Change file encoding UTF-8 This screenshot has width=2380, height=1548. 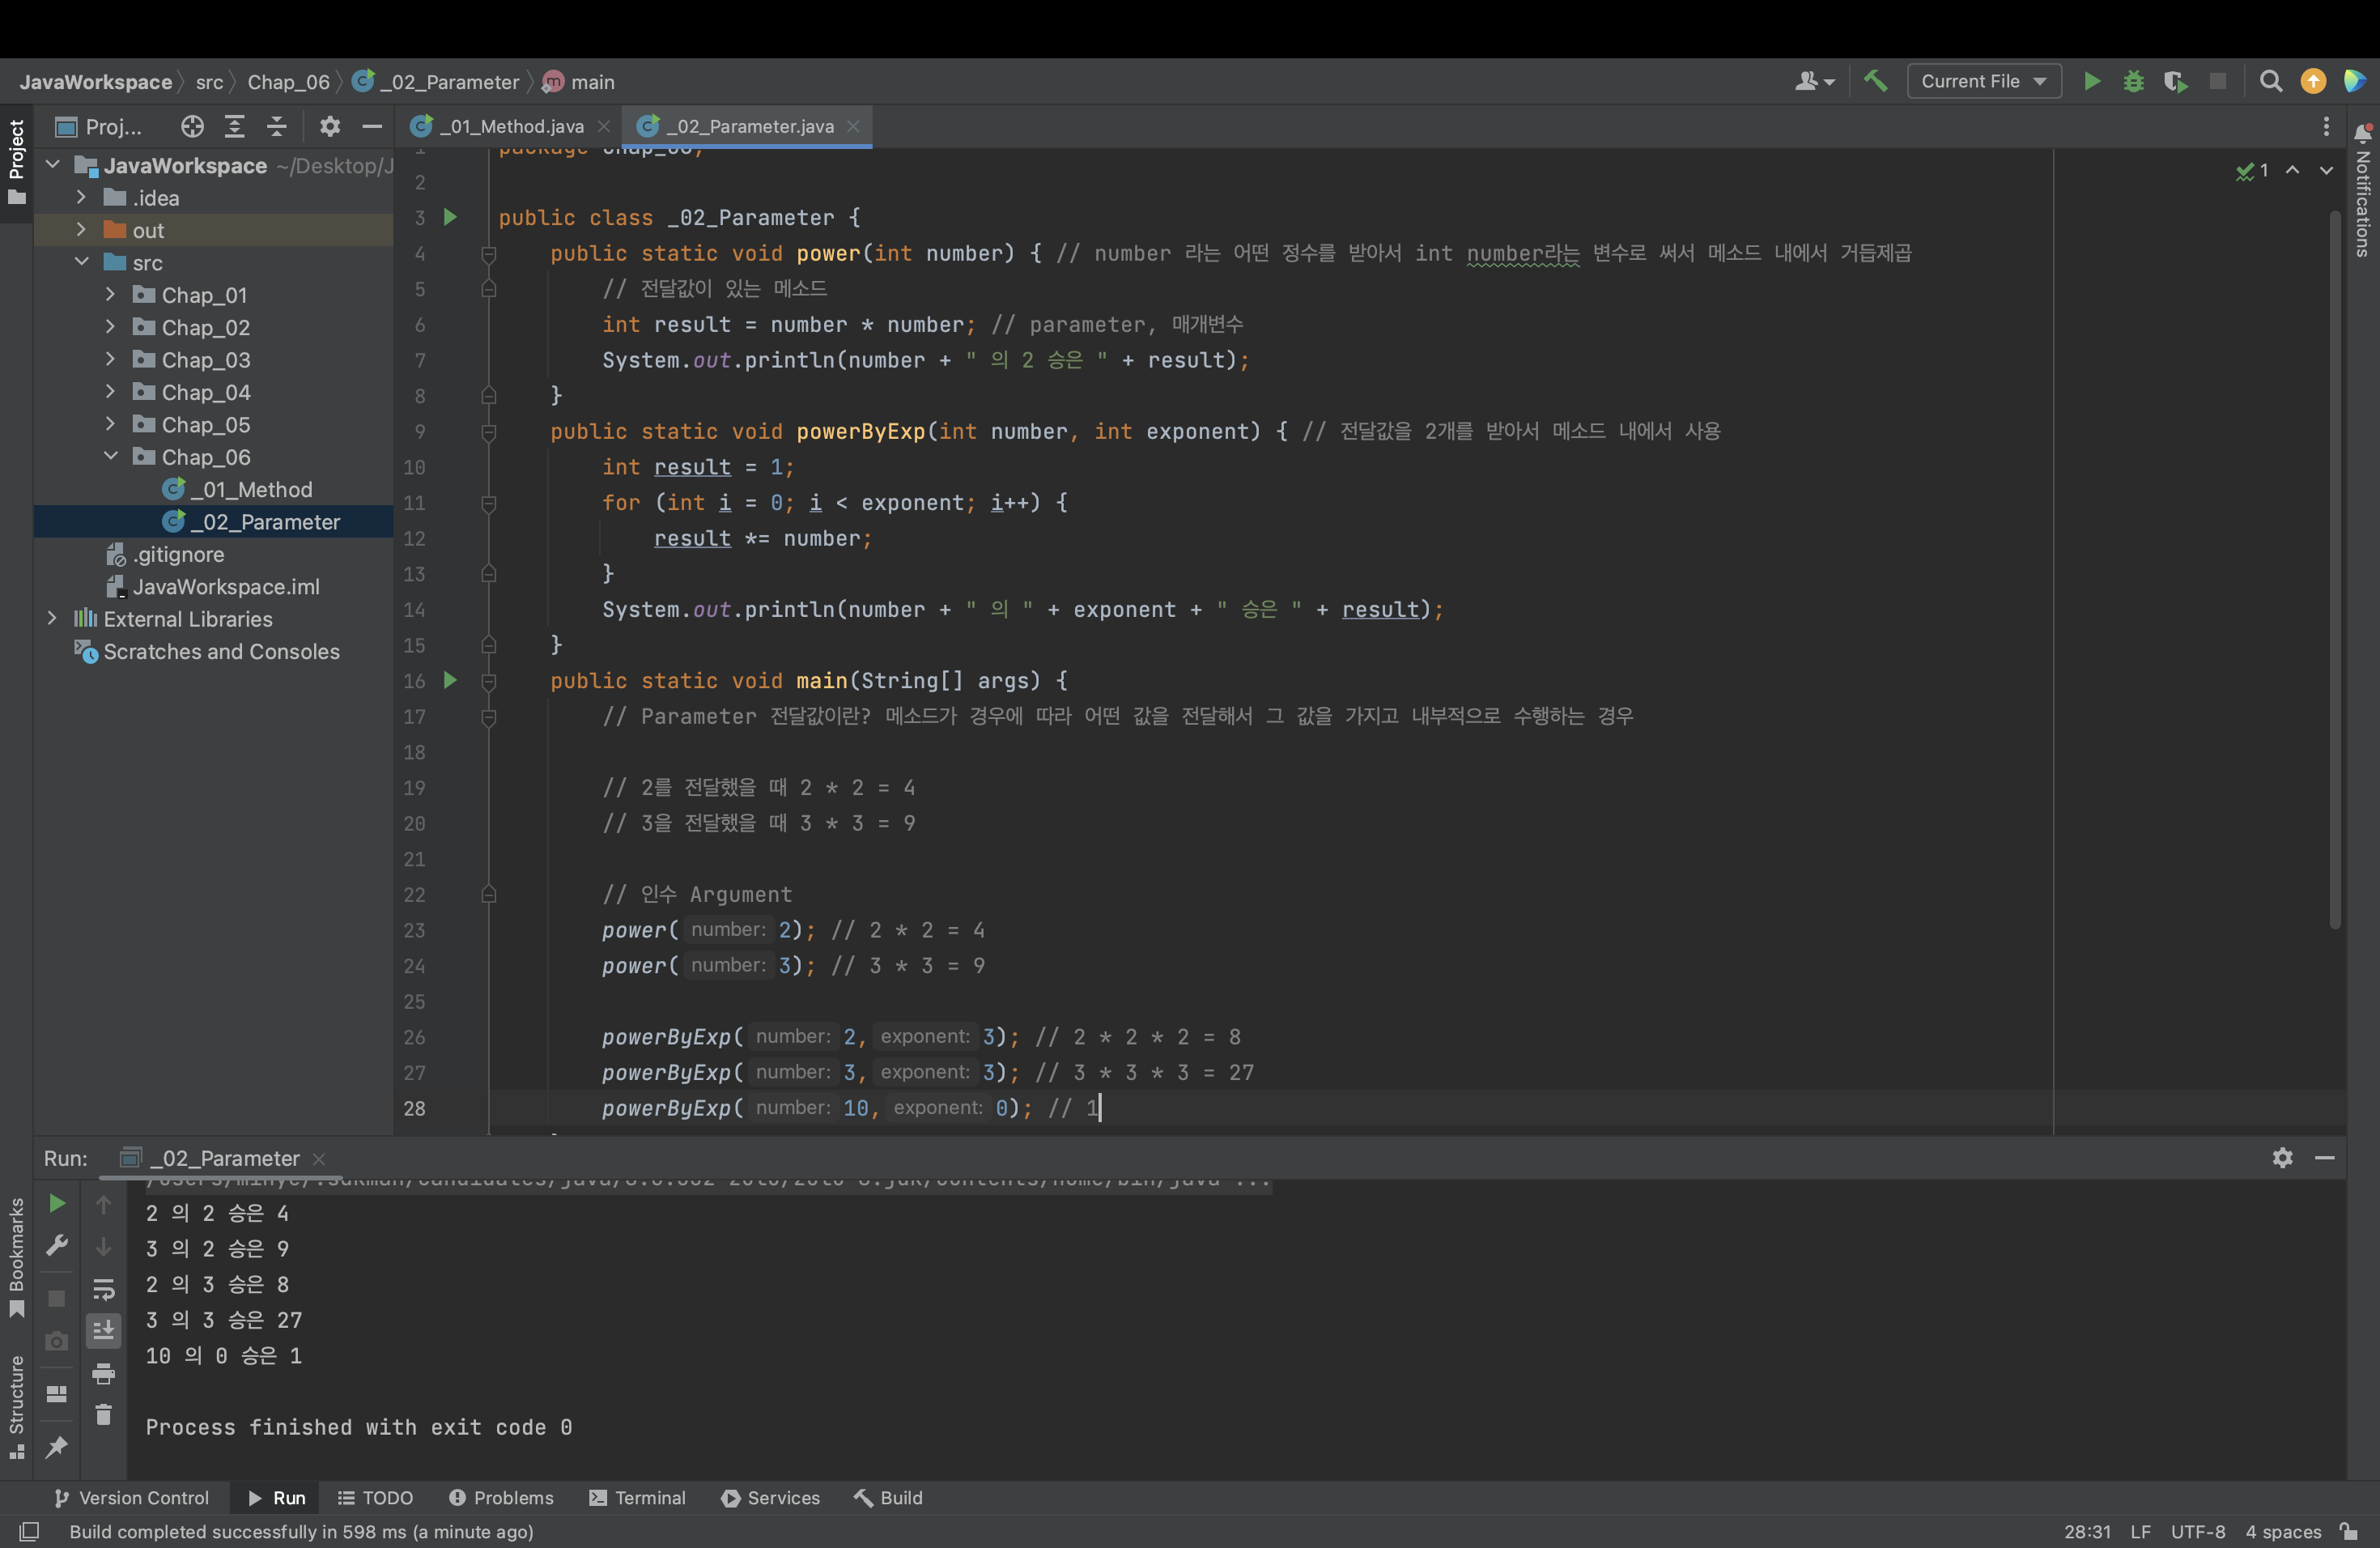(2198, 1531)
